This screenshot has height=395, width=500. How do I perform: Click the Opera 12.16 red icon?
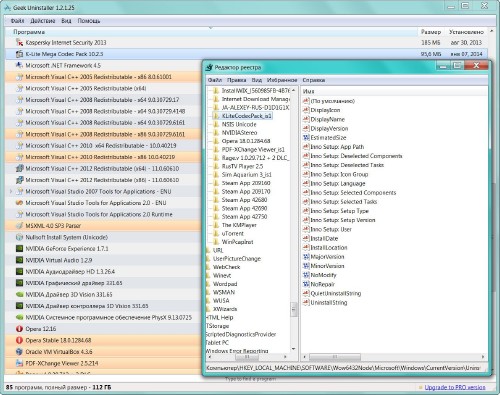(x=19, y=329)
